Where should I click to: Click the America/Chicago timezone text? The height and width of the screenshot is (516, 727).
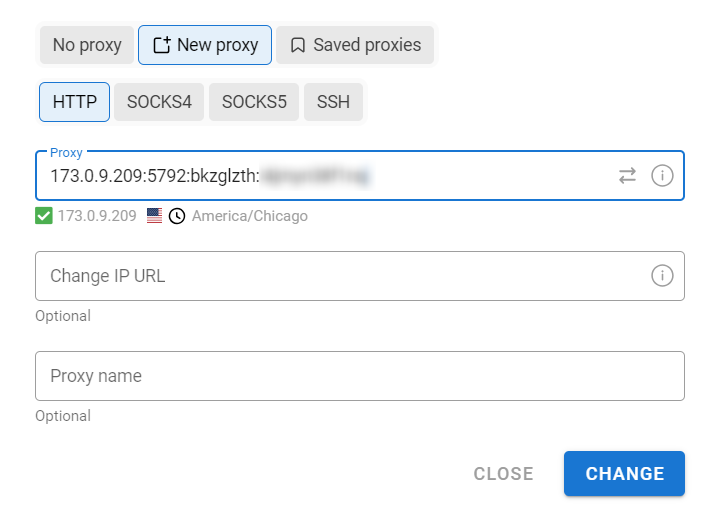(x=250, y=216)
